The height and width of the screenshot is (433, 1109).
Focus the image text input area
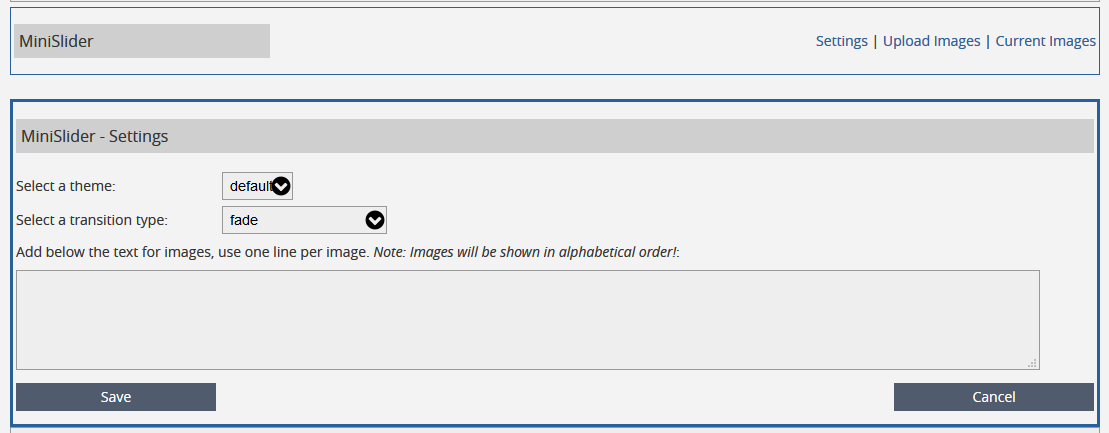tap(527, 320)
